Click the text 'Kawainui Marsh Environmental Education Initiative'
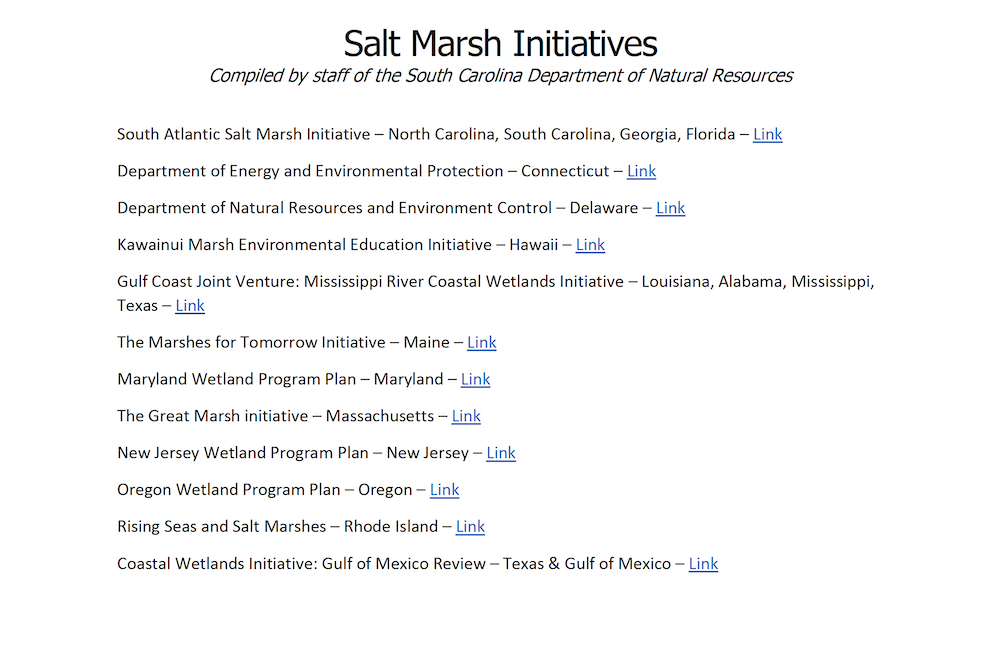Screen dimensions: 1000x667 [304, 246]
